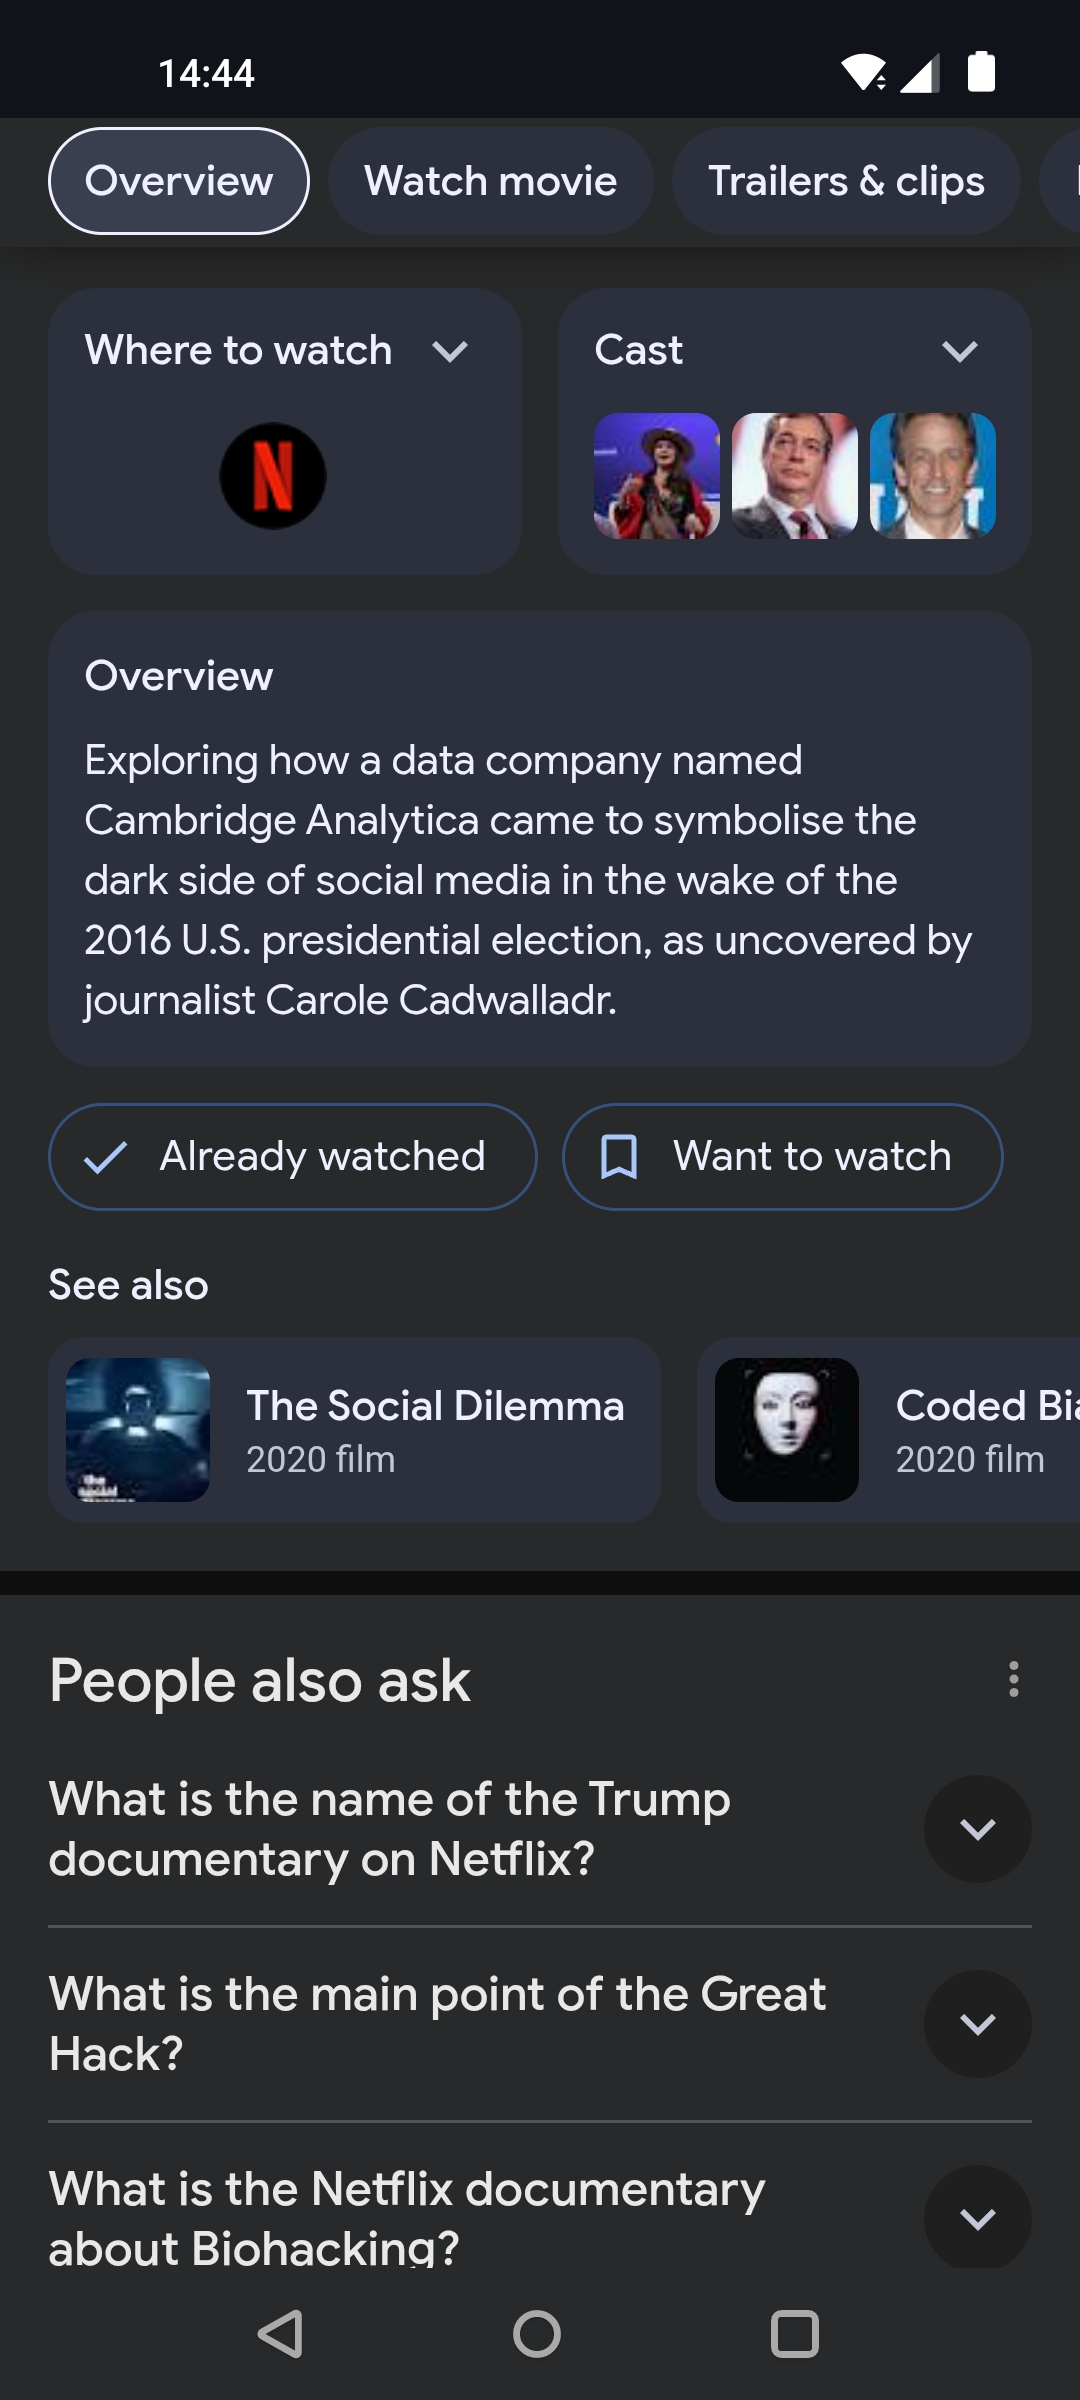Viewport: 1080px width, 2400px height.
Task: Expand the Biohacking documentary question
Action: click(977, 2218)
